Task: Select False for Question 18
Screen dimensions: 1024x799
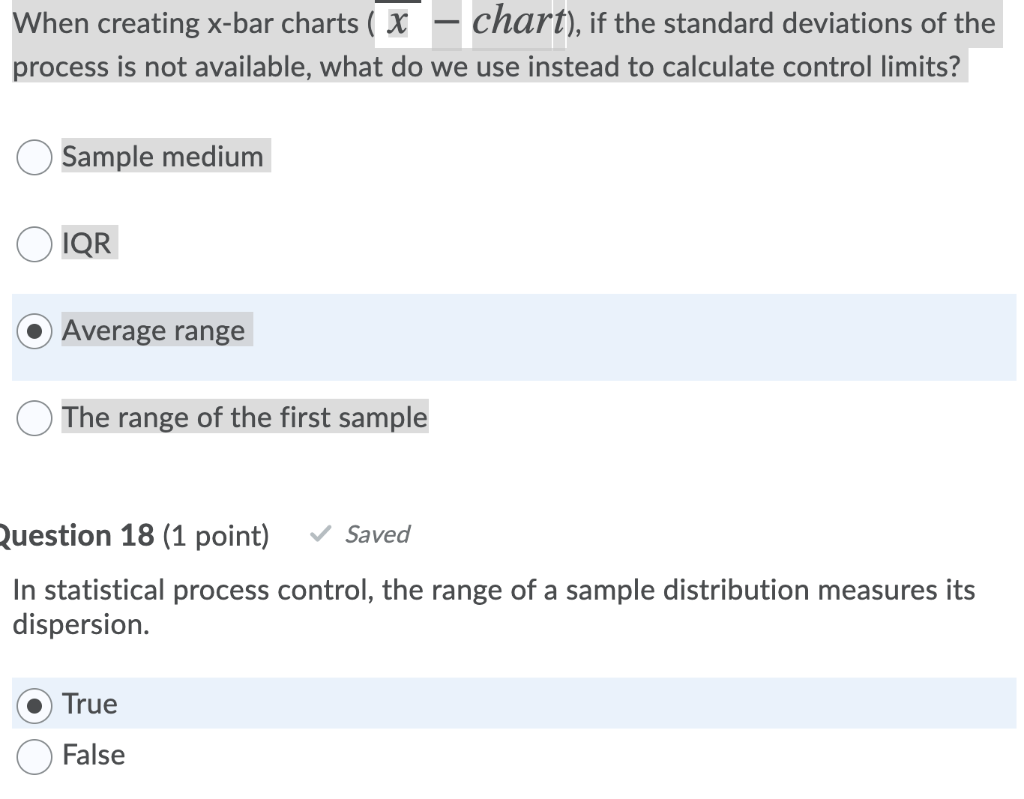Action: pos(34,755)
